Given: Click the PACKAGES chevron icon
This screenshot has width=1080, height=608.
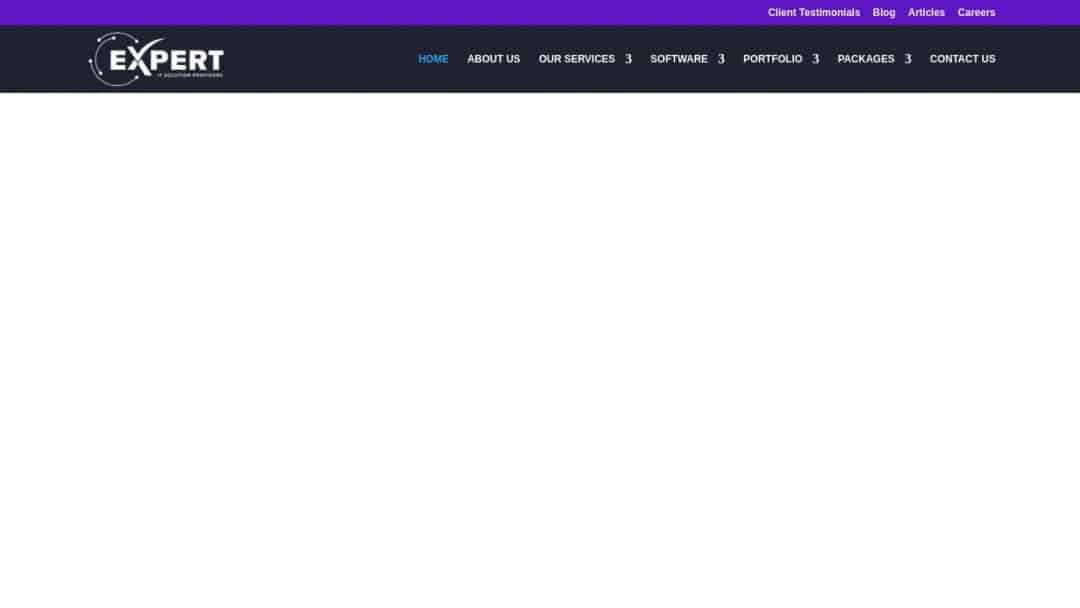Looking at the screenshot, I should coord(908,59).
